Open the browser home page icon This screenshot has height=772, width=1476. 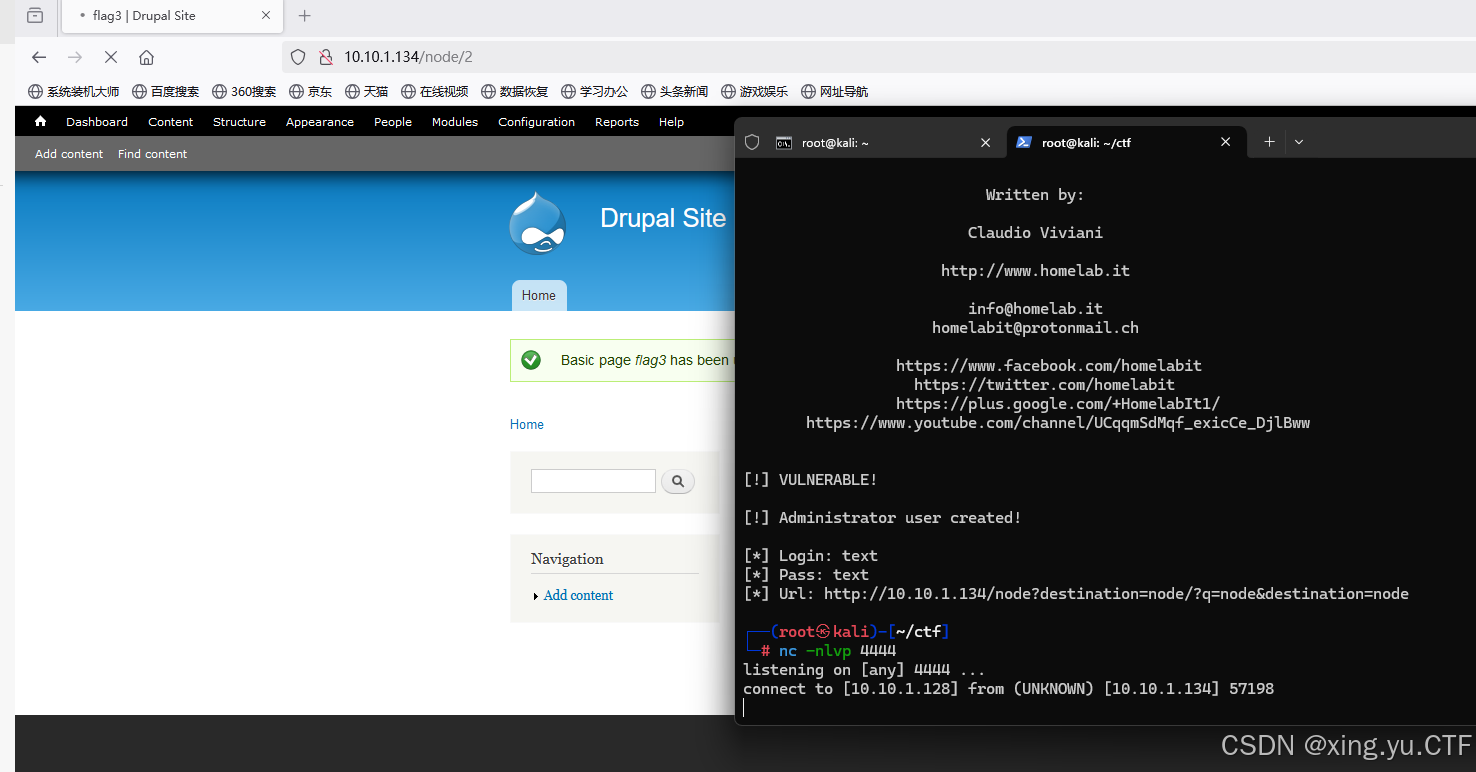pyautogui.click(x=146, y=57)
